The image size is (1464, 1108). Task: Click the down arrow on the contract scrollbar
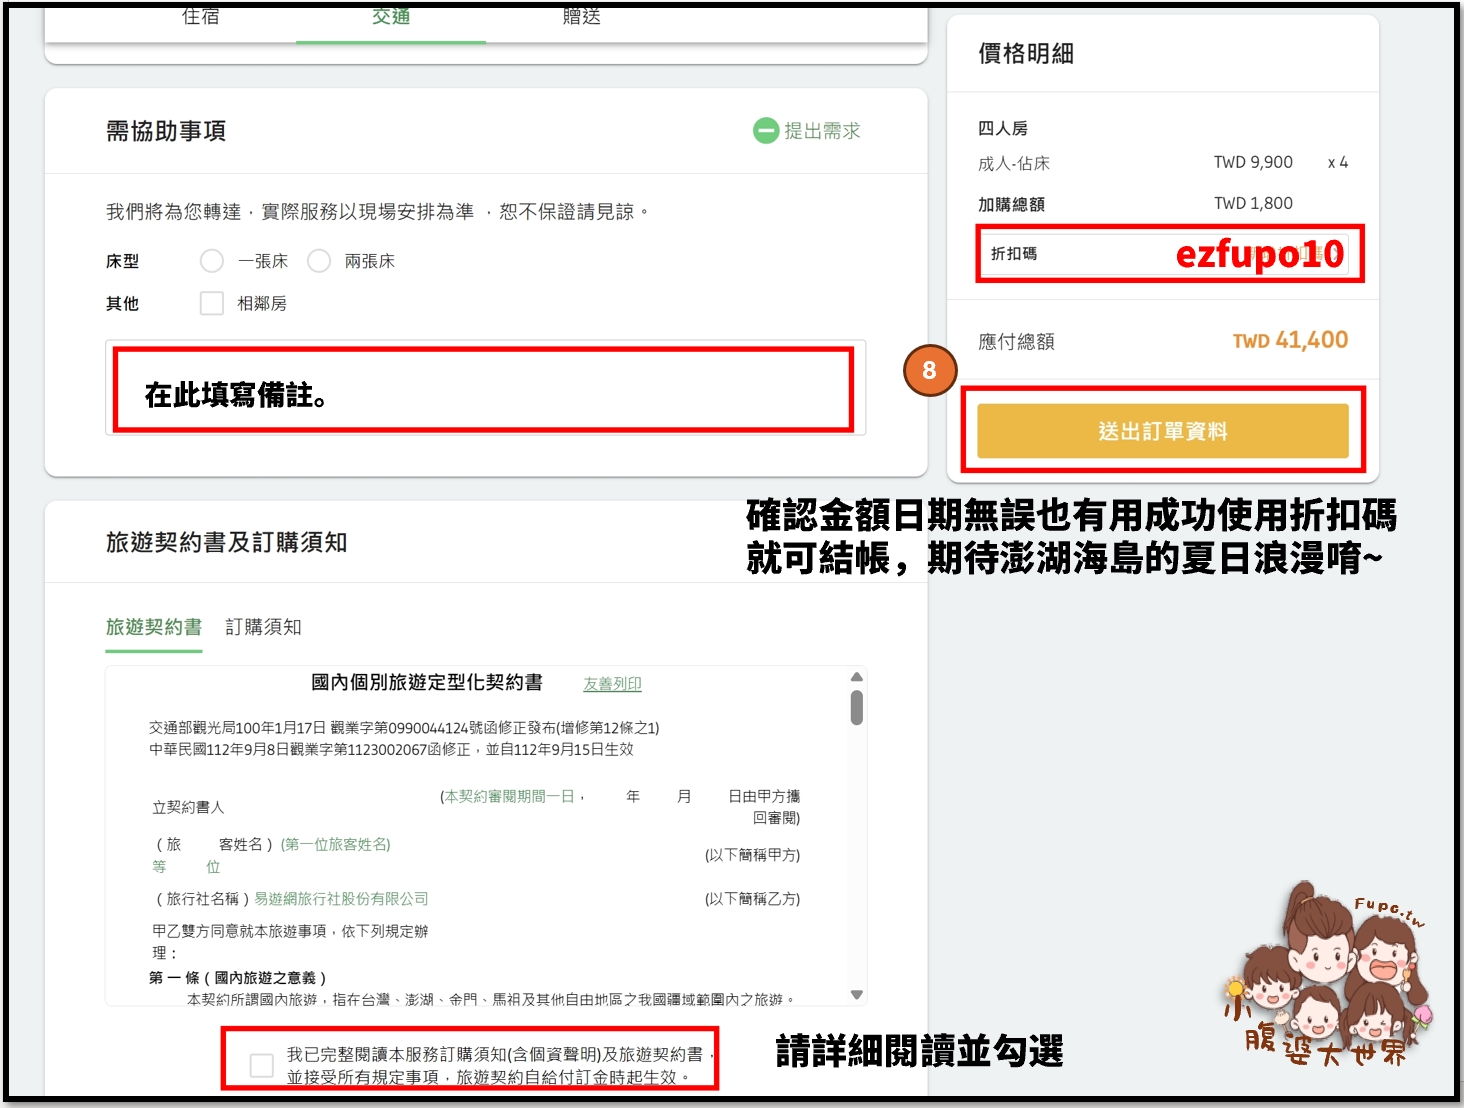(x=855, y=995)
